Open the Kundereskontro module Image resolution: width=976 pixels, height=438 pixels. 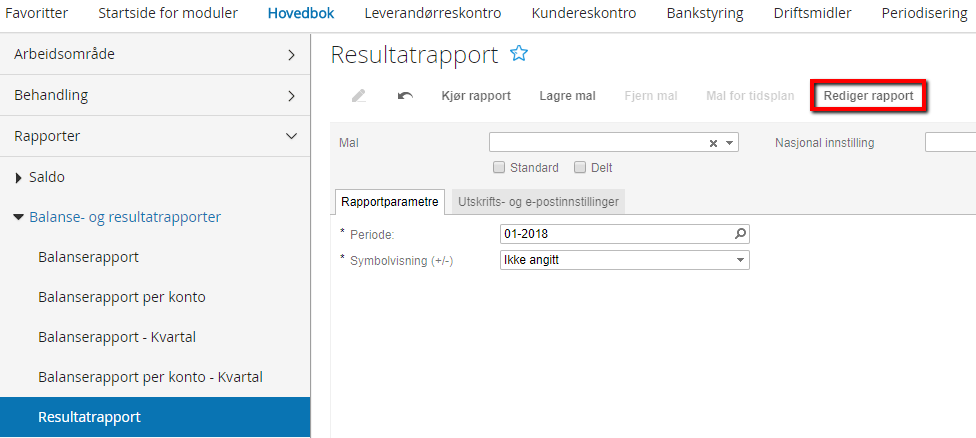pyautogui.click(x=584, y=13)
